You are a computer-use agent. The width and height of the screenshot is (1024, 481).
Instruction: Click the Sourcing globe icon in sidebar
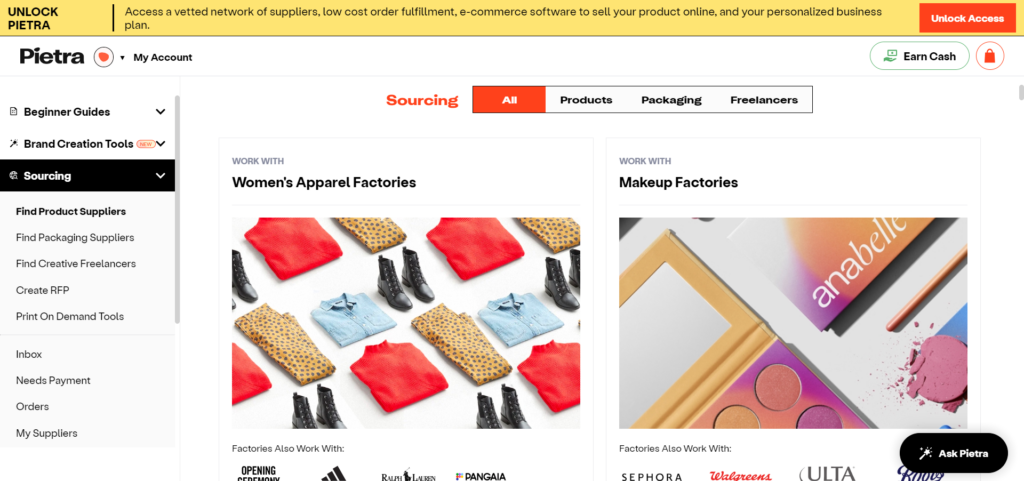14,176
